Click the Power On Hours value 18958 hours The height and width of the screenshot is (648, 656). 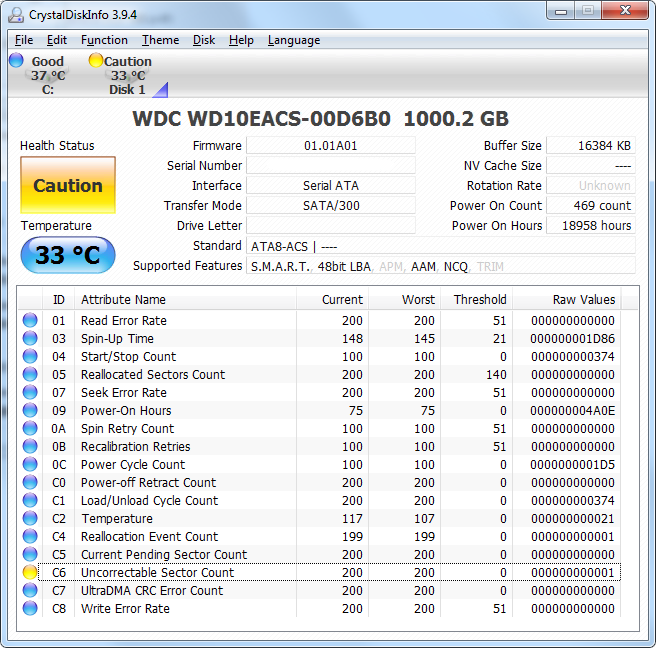591,225
